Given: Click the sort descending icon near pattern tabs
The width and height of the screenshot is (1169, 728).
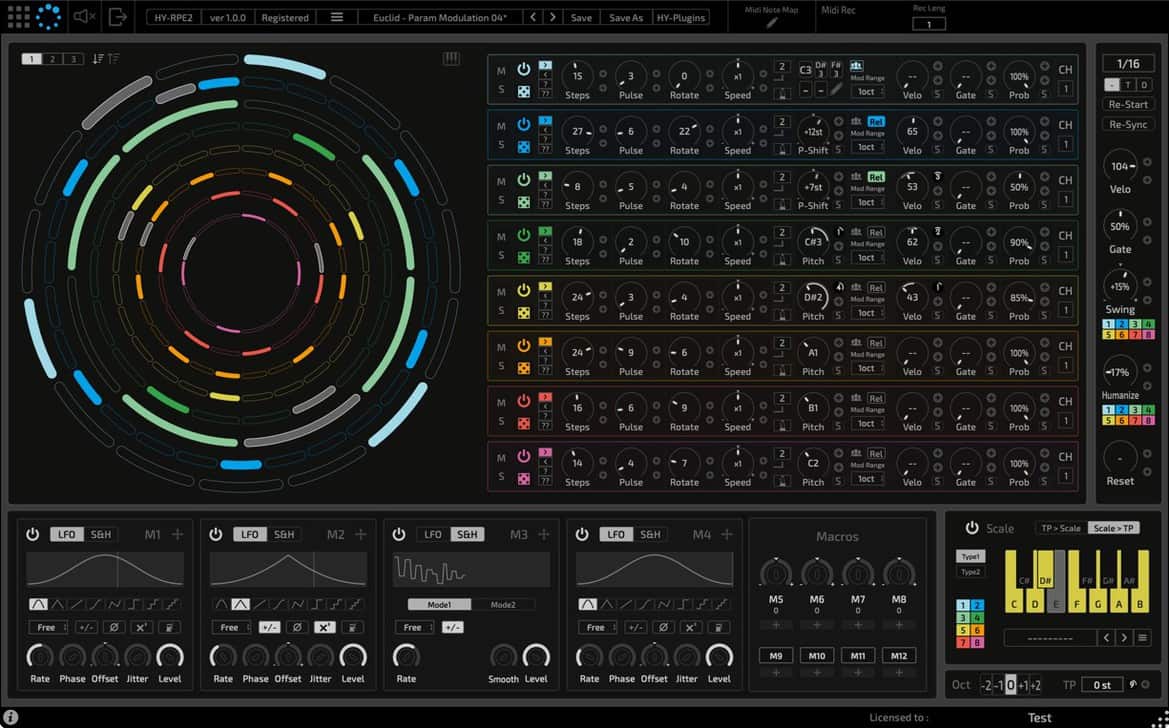Looking at the screenshot, I should (x=98, y=58).
